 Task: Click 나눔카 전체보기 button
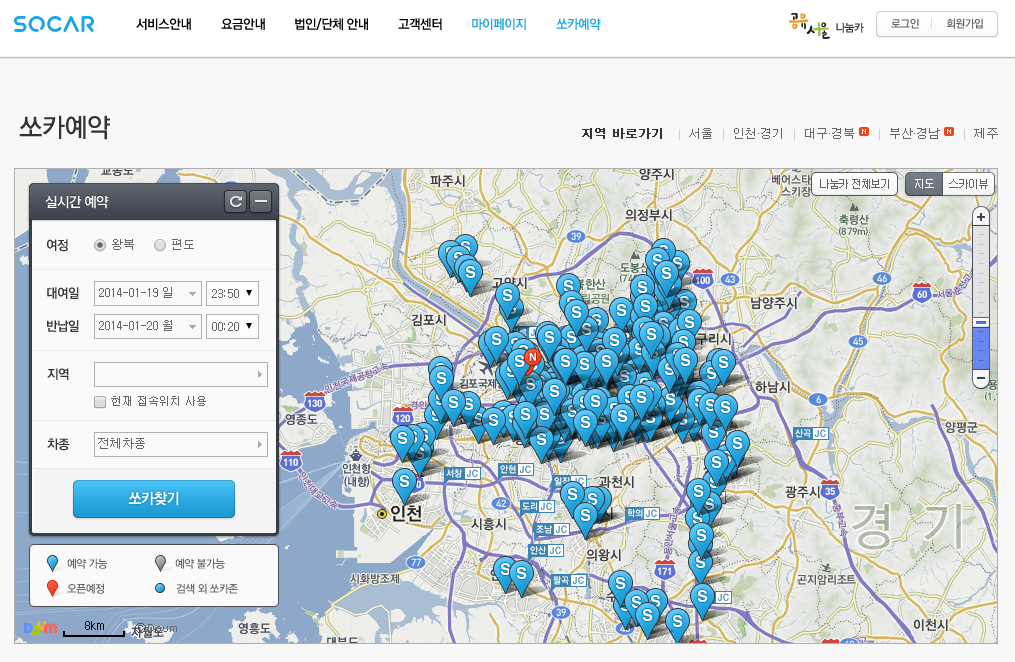(854, 184)
